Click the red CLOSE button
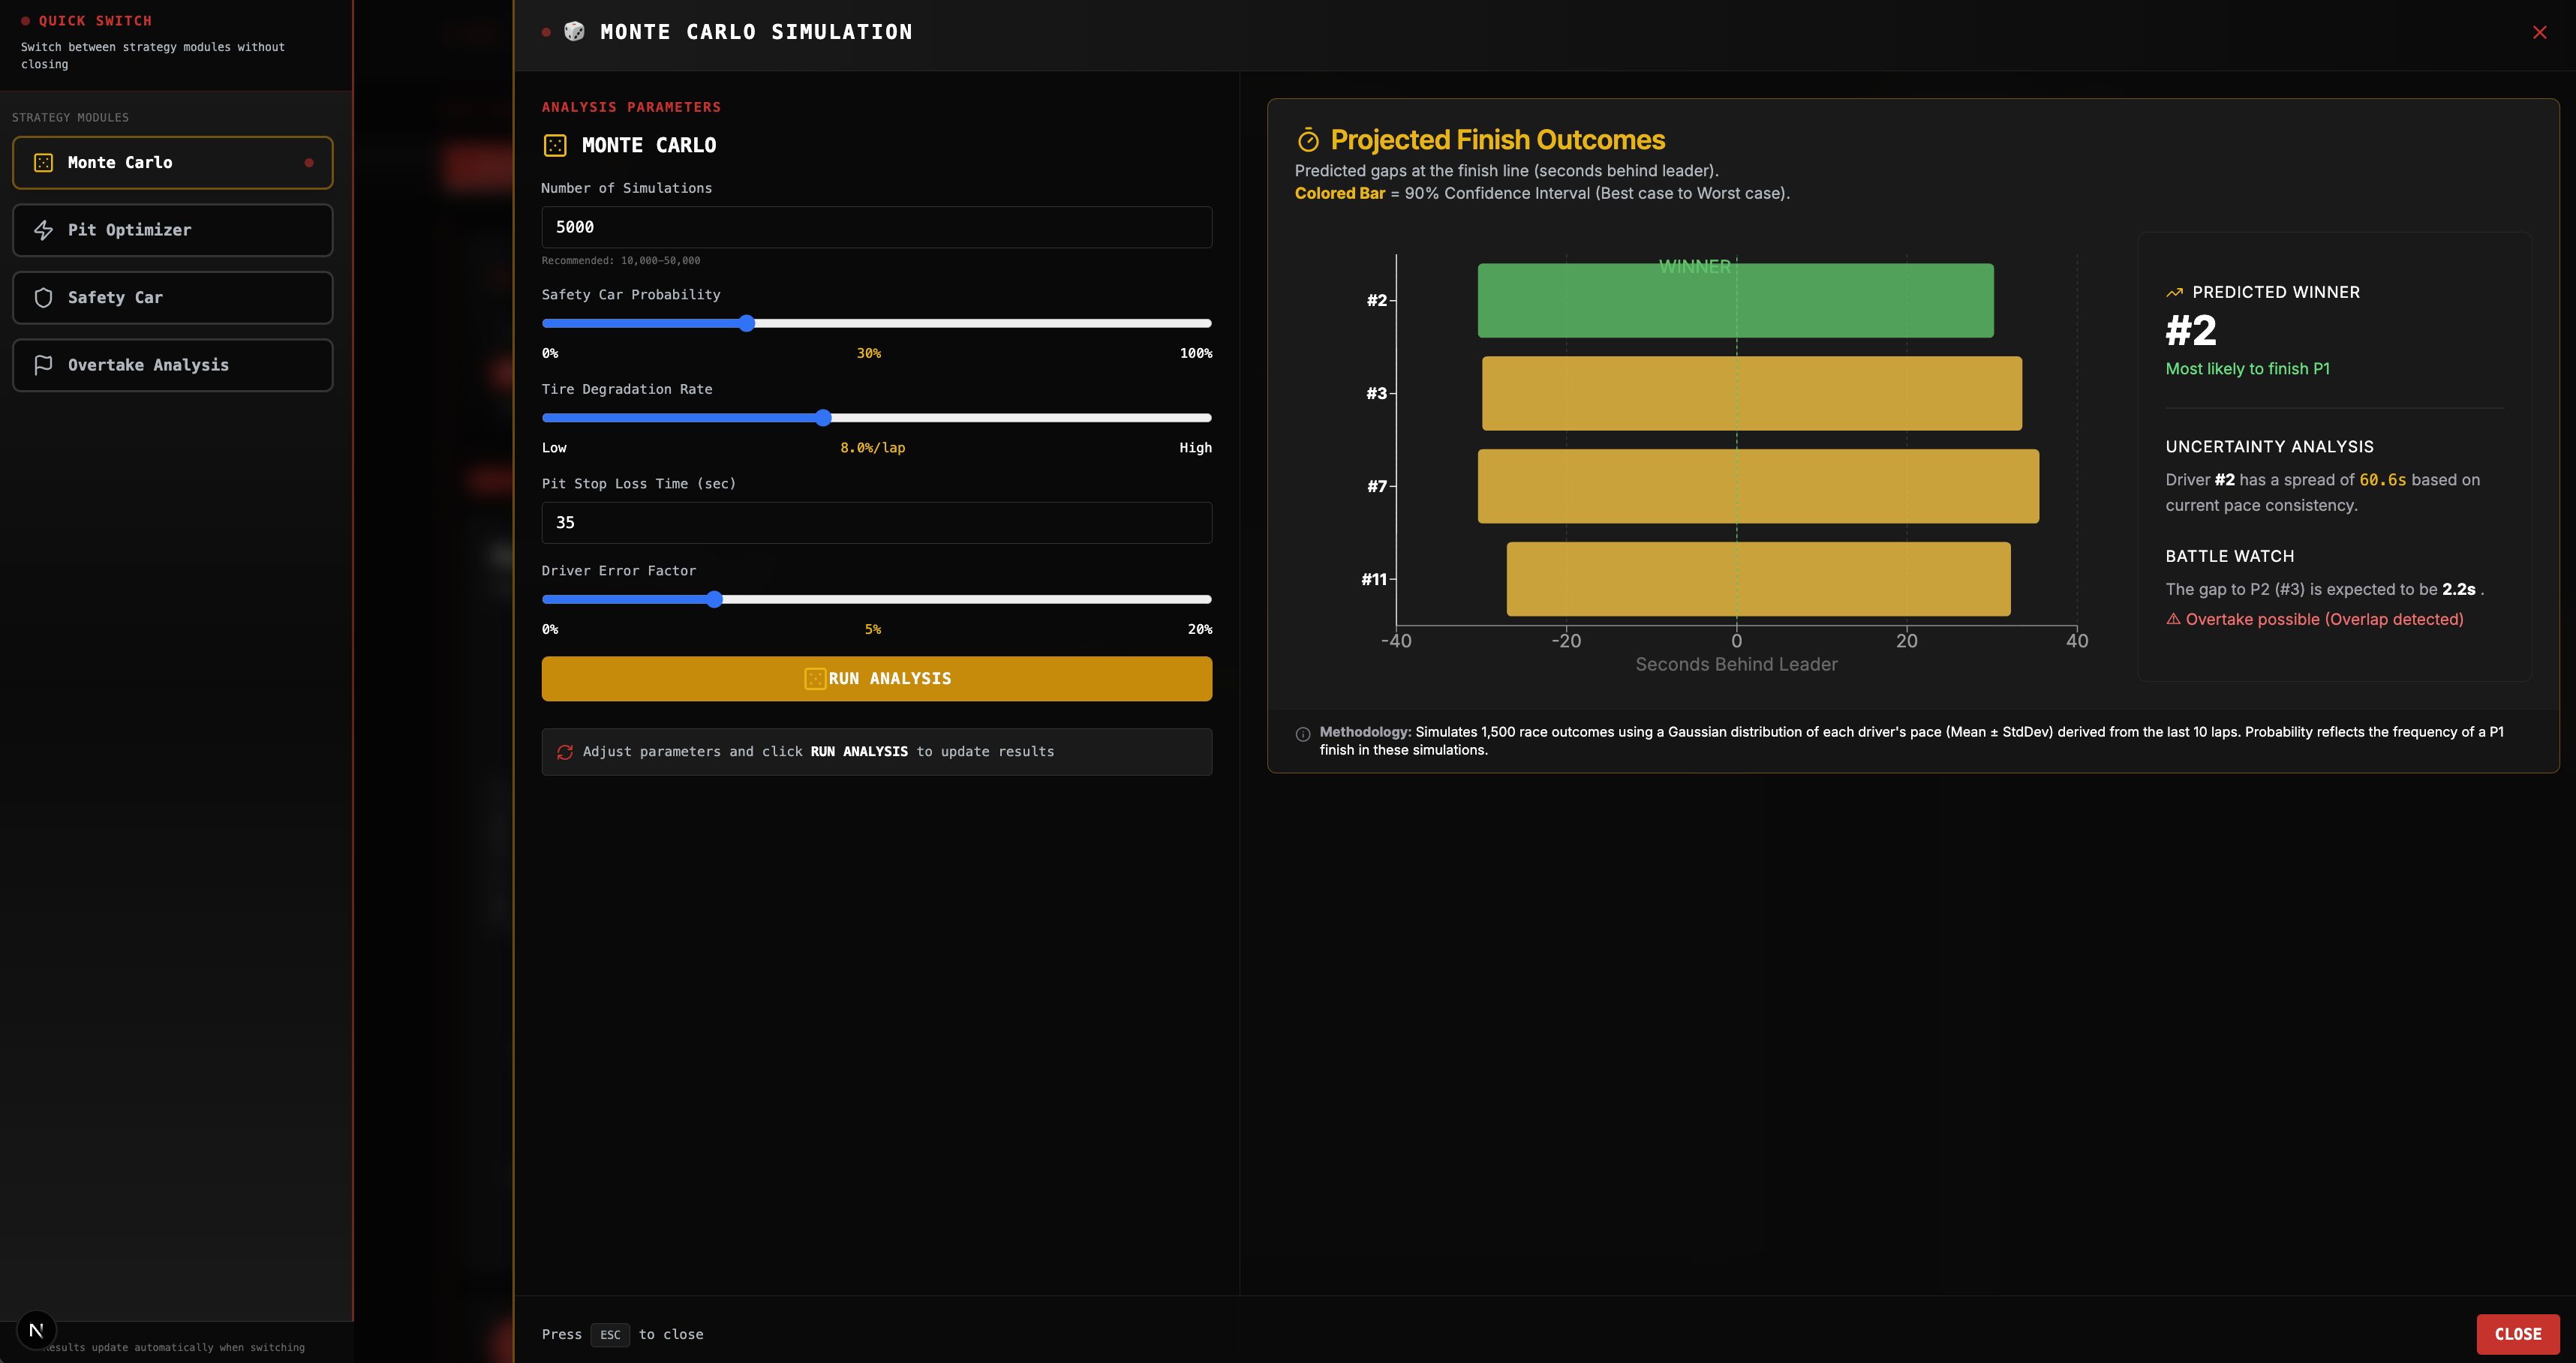The image size is (2576, 1363). tap(2517, 1334)
